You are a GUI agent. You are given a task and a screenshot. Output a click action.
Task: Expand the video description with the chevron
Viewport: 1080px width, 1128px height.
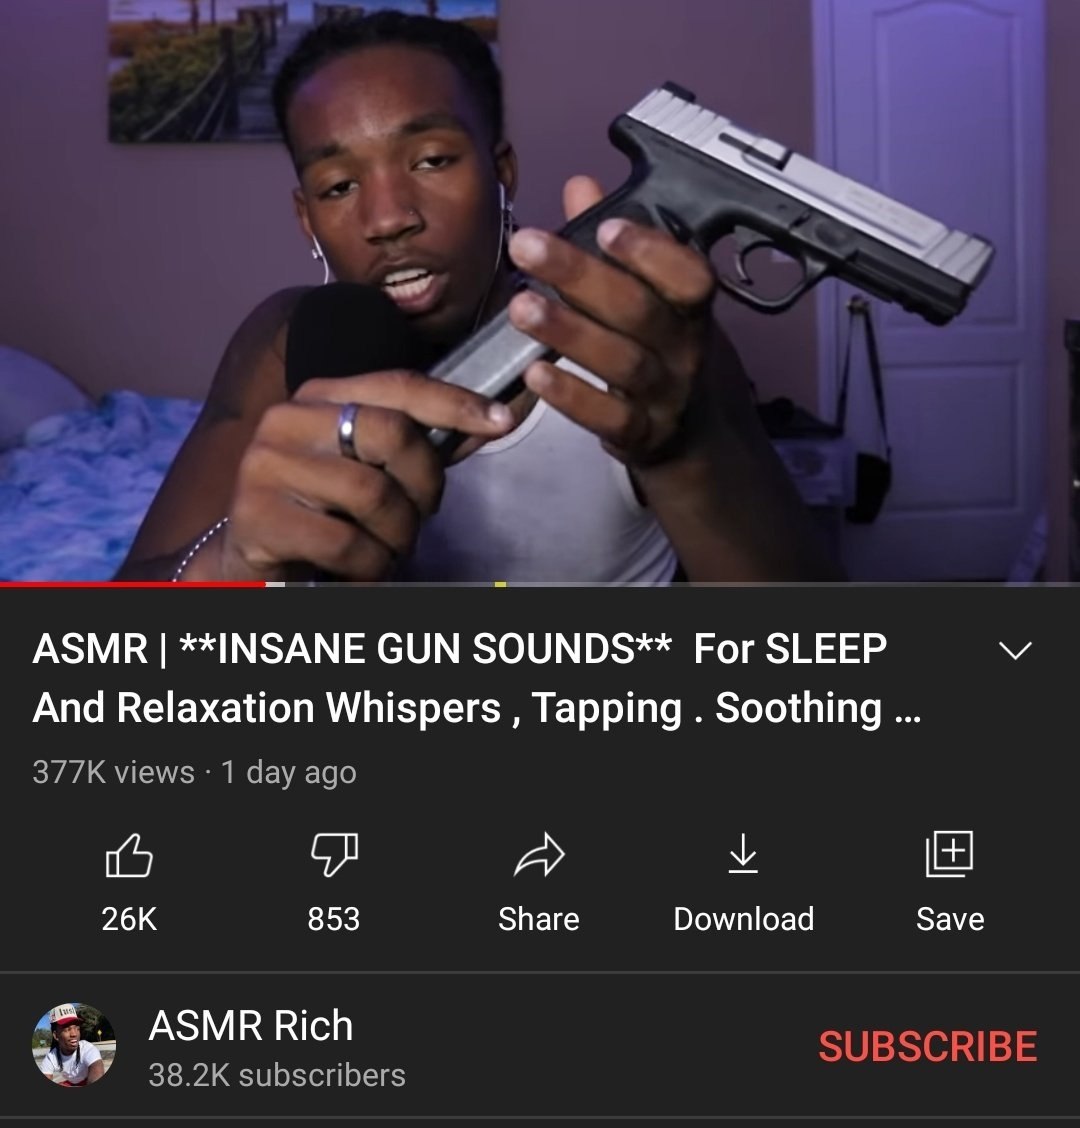click(x=1015, y=650)
